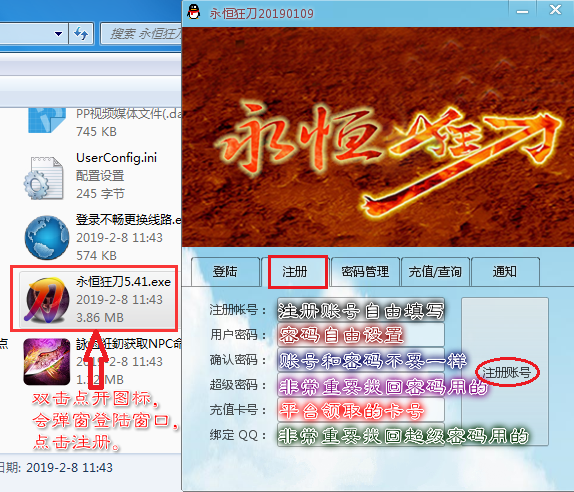This screenshot has width=574, height=492.
Task: Click the Explorer search box 搜索 永恒狂刀
Action: 141,34
